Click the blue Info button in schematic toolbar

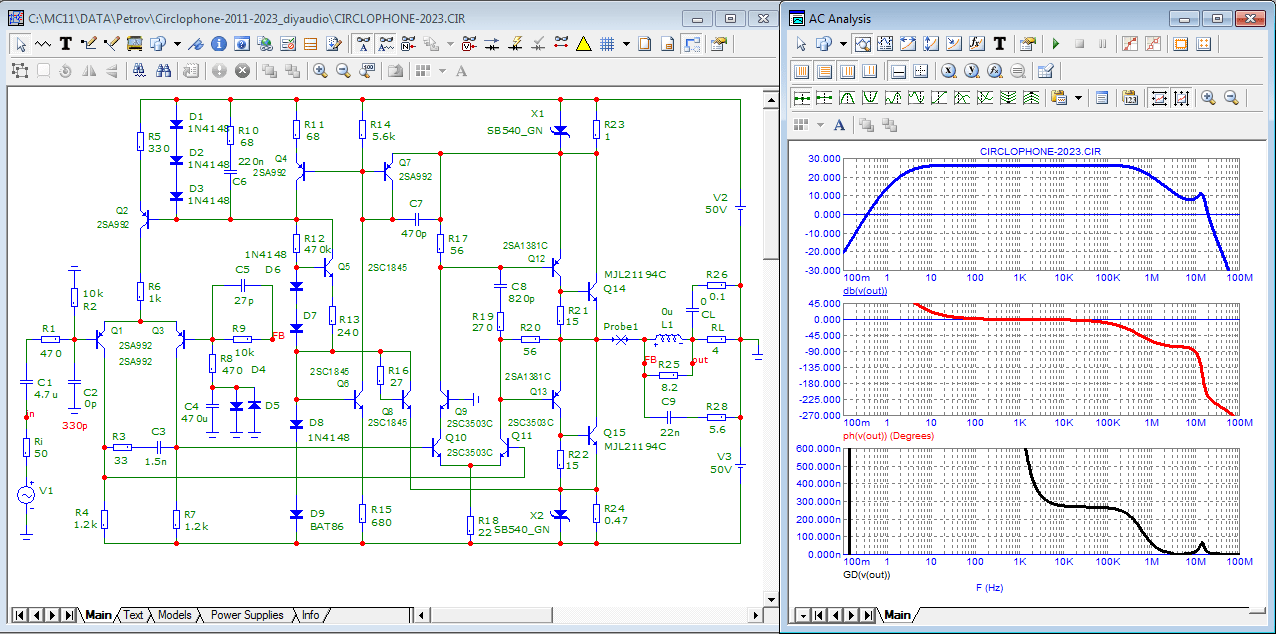[x=218, y=44]
